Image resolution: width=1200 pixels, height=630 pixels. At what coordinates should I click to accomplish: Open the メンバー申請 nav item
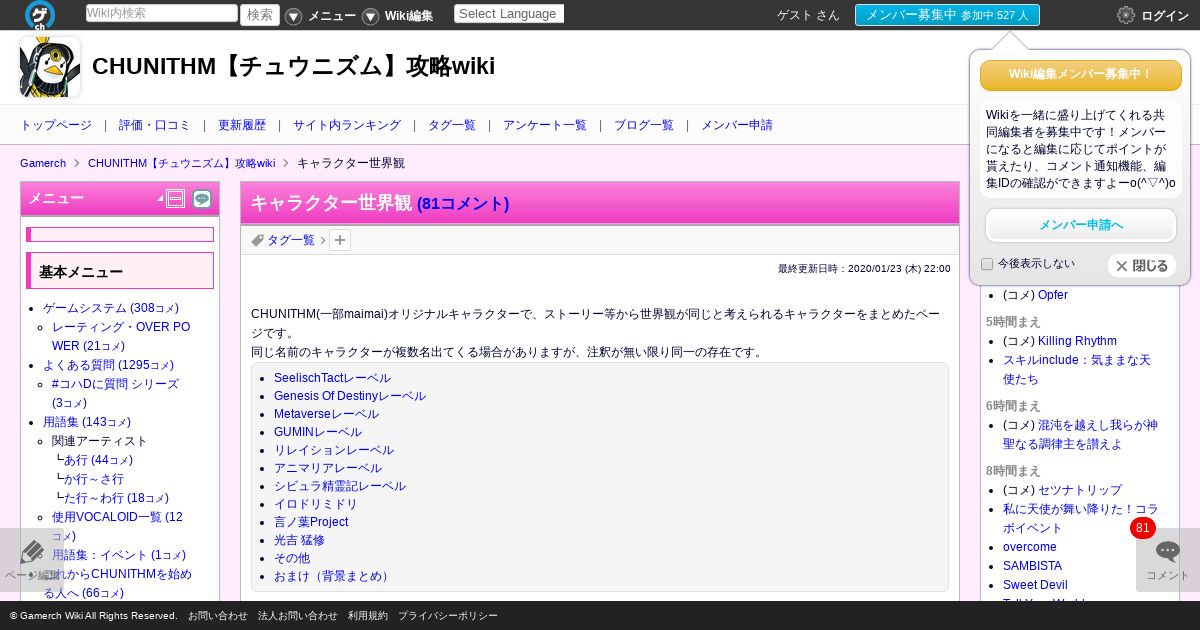tap(737, 125)
